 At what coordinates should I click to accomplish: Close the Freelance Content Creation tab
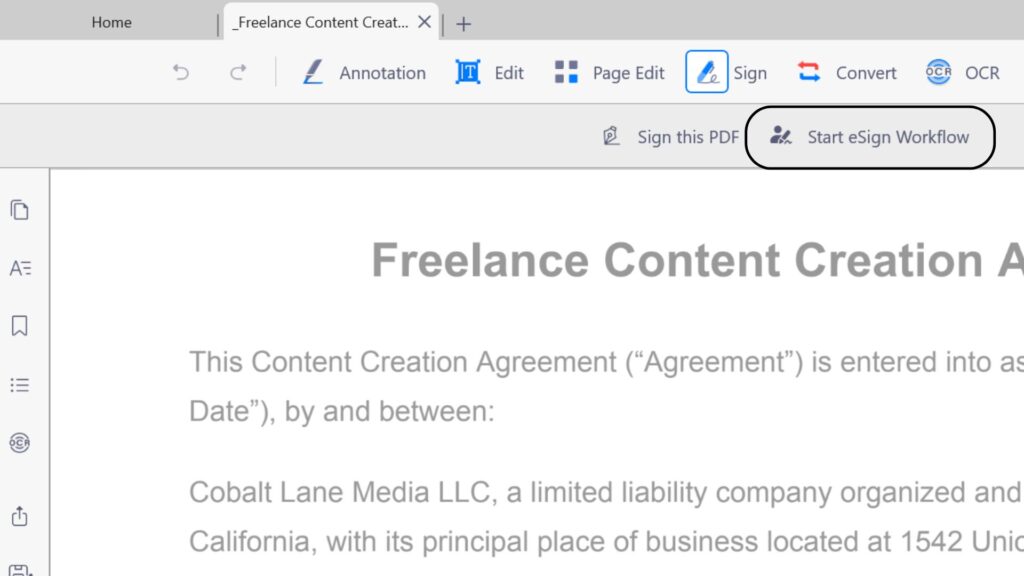[425, 22]
